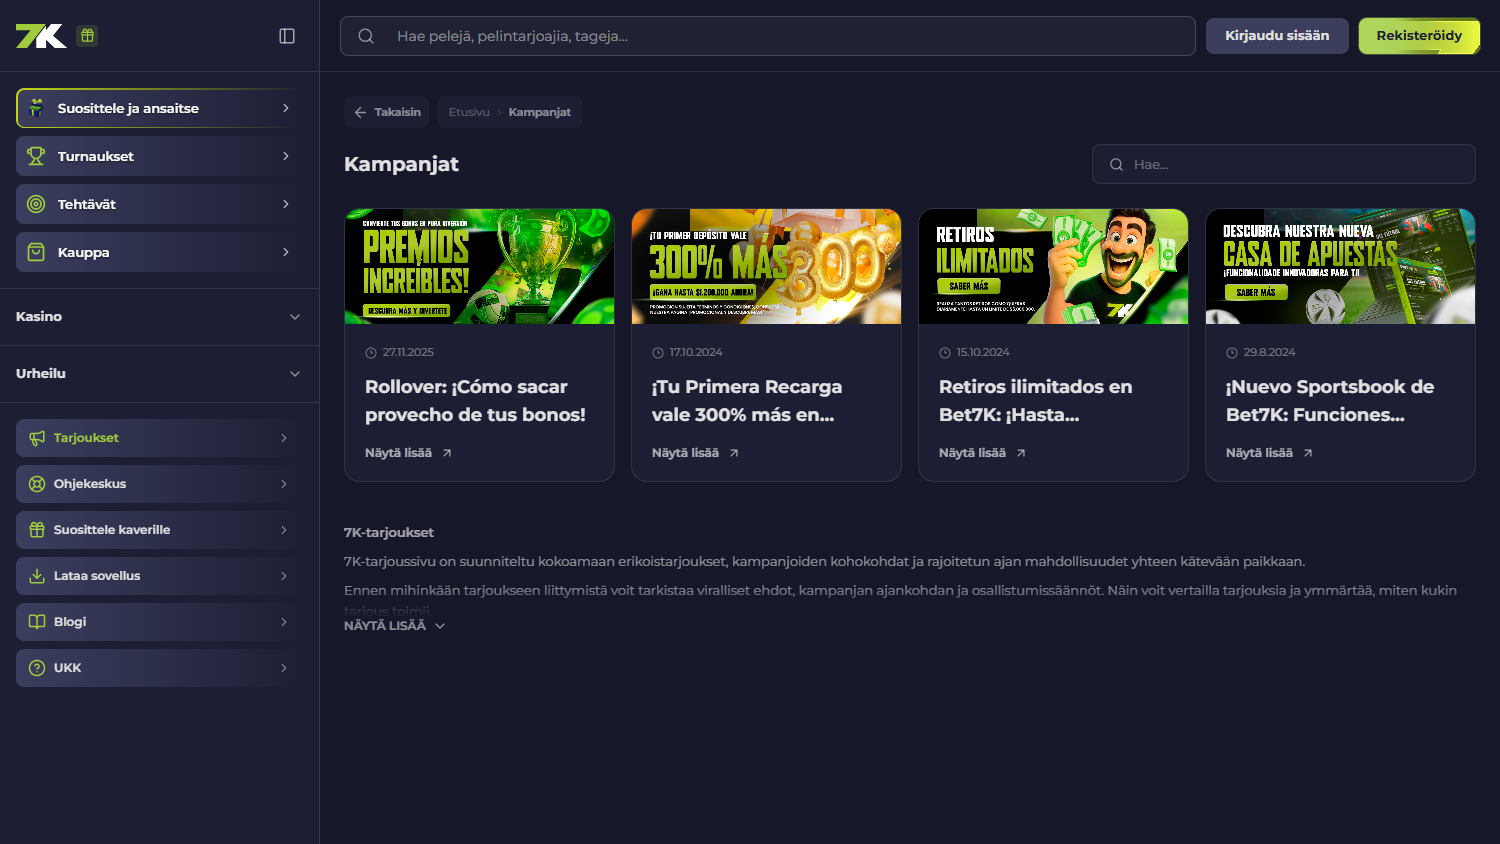
Task: Expand the Kasino section chevron
Action: pyautogui.click(x=295, y=317)
